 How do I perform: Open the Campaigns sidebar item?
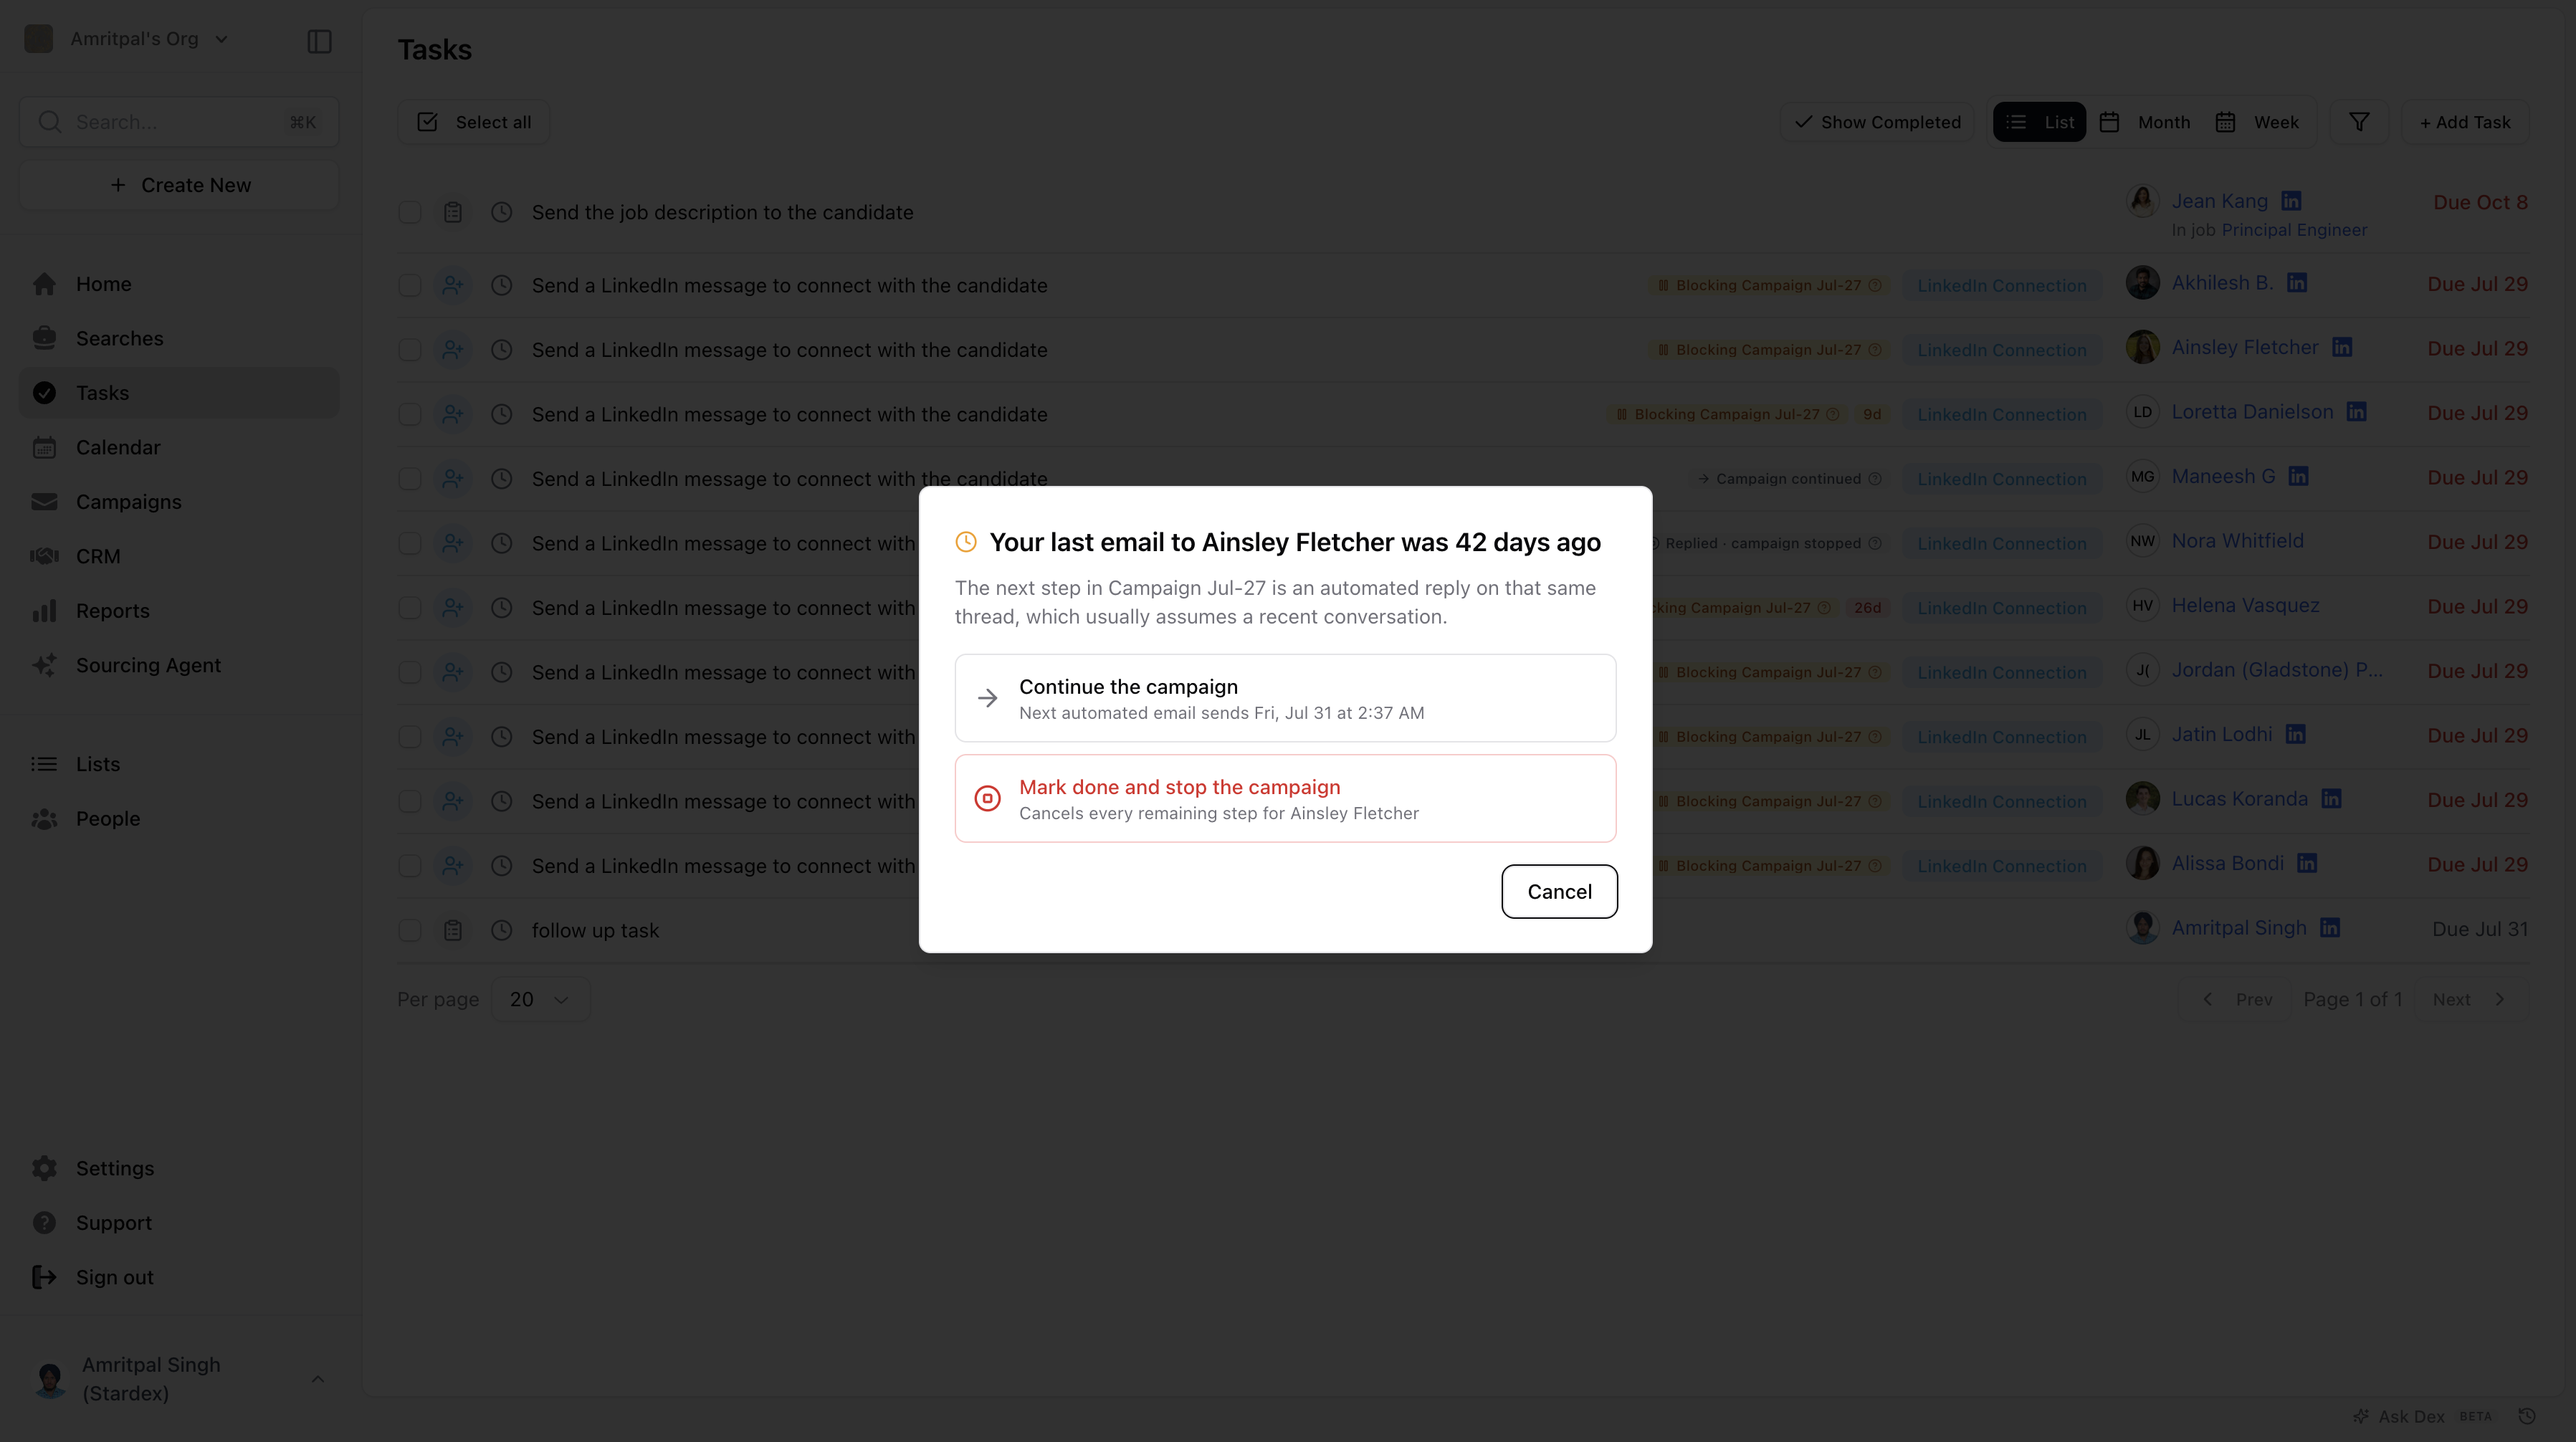[x=180, y=502]
